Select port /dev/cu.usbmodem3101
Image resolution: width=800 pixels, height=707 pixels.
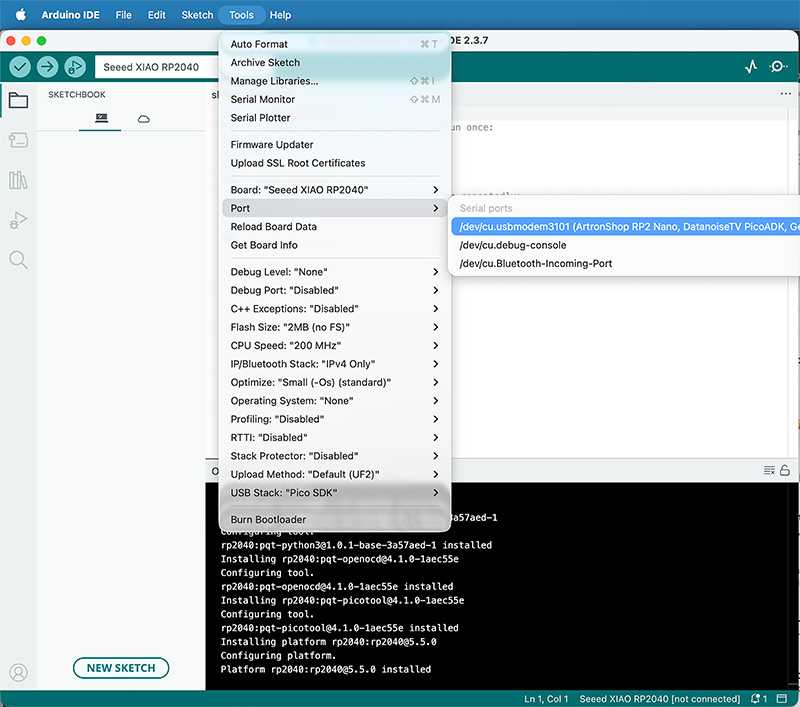coord(626,226)
